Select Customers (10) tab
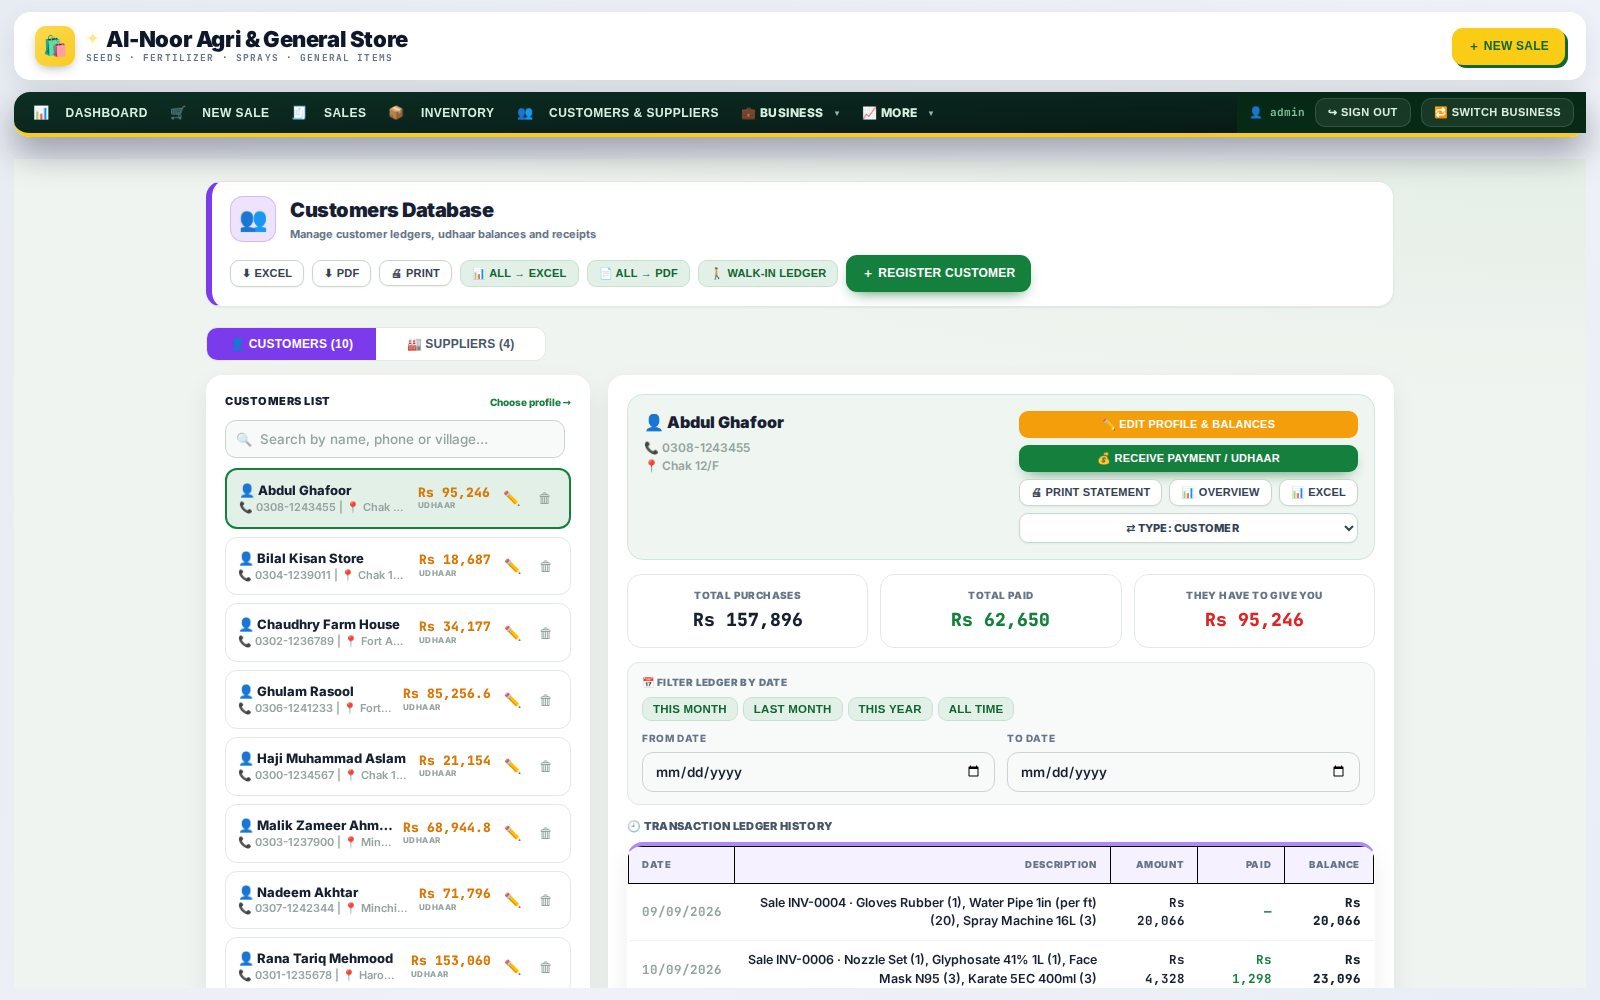The height and width of the screenshot is (1000, 1600). pos(291,344)
